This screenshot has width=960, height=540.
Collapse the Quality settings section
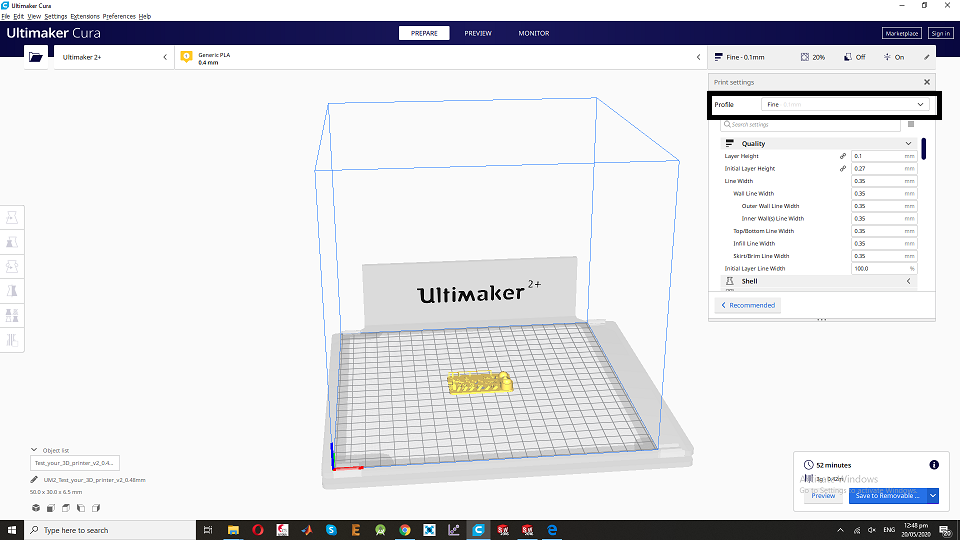[x=819, y=143]
